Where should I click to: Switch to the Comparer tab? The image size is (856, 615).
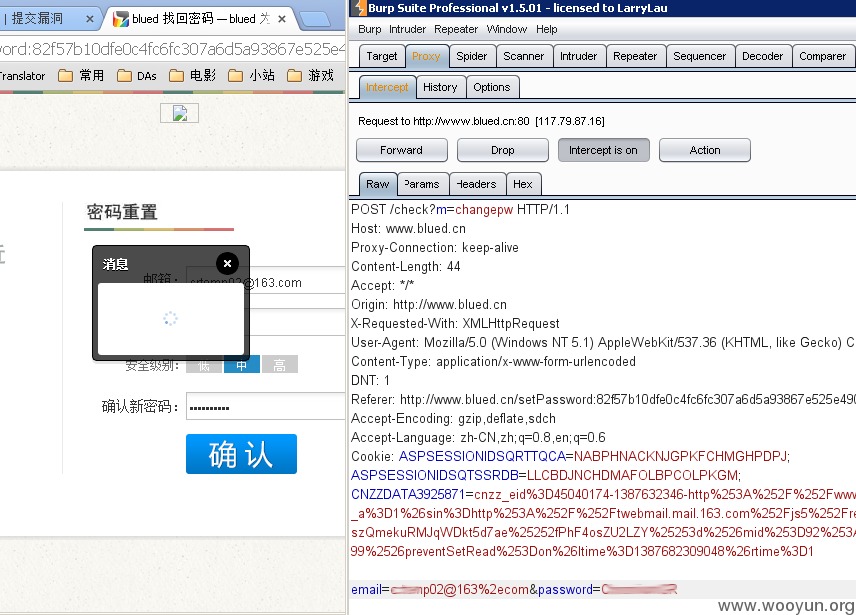point(822,56)
